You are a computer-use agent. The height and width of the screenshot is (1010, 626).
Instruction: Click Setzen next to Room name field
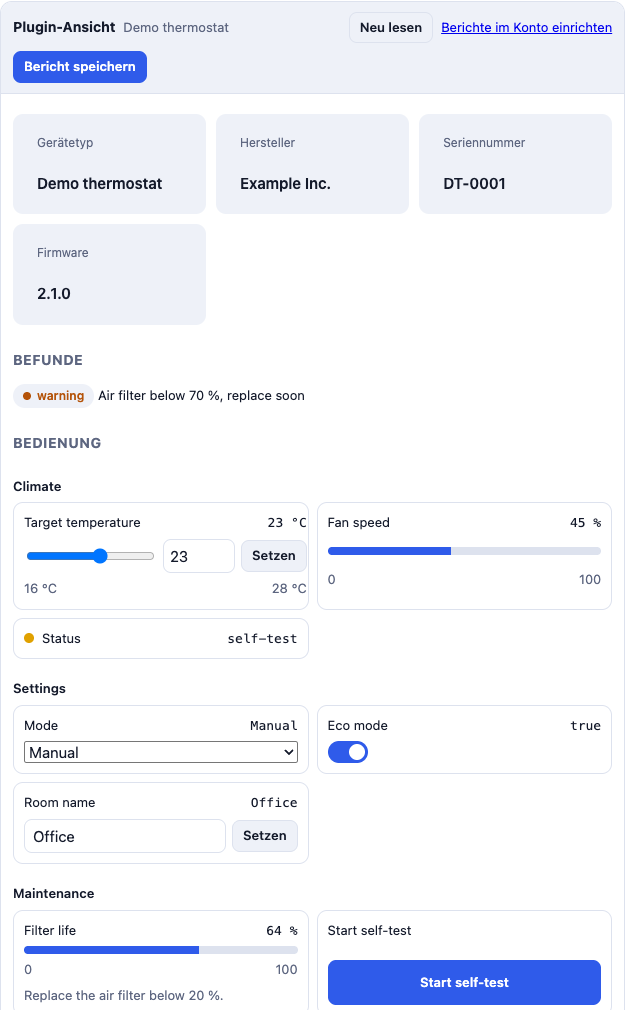point(265,836)
